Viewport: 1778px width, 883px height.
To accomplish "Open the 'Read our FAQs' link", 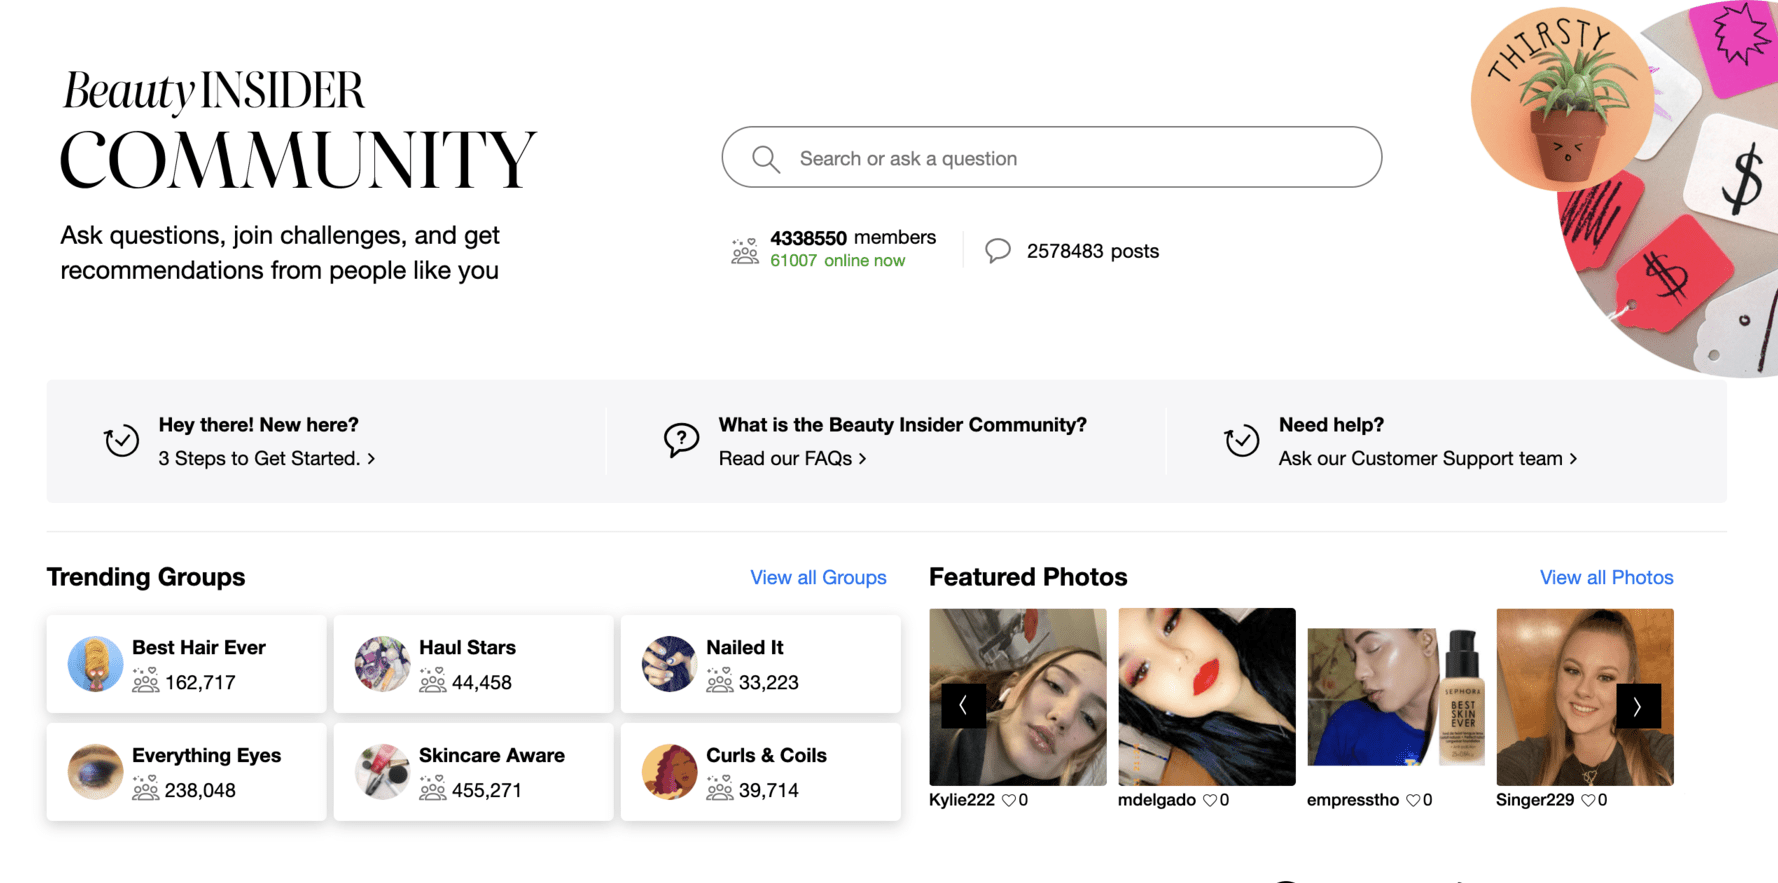I will pos(793,458).
